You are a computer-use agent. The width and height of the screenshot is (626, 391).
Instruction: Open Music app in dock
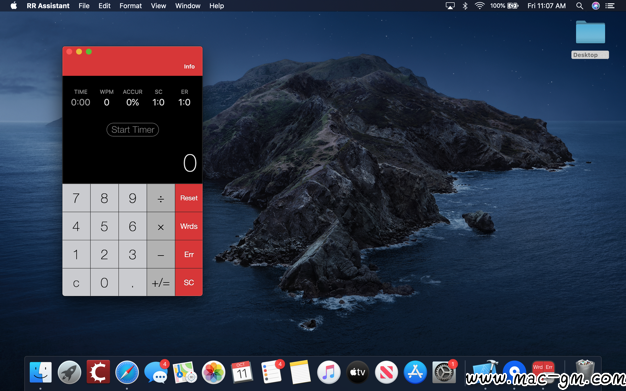click(x=329, y=372)
